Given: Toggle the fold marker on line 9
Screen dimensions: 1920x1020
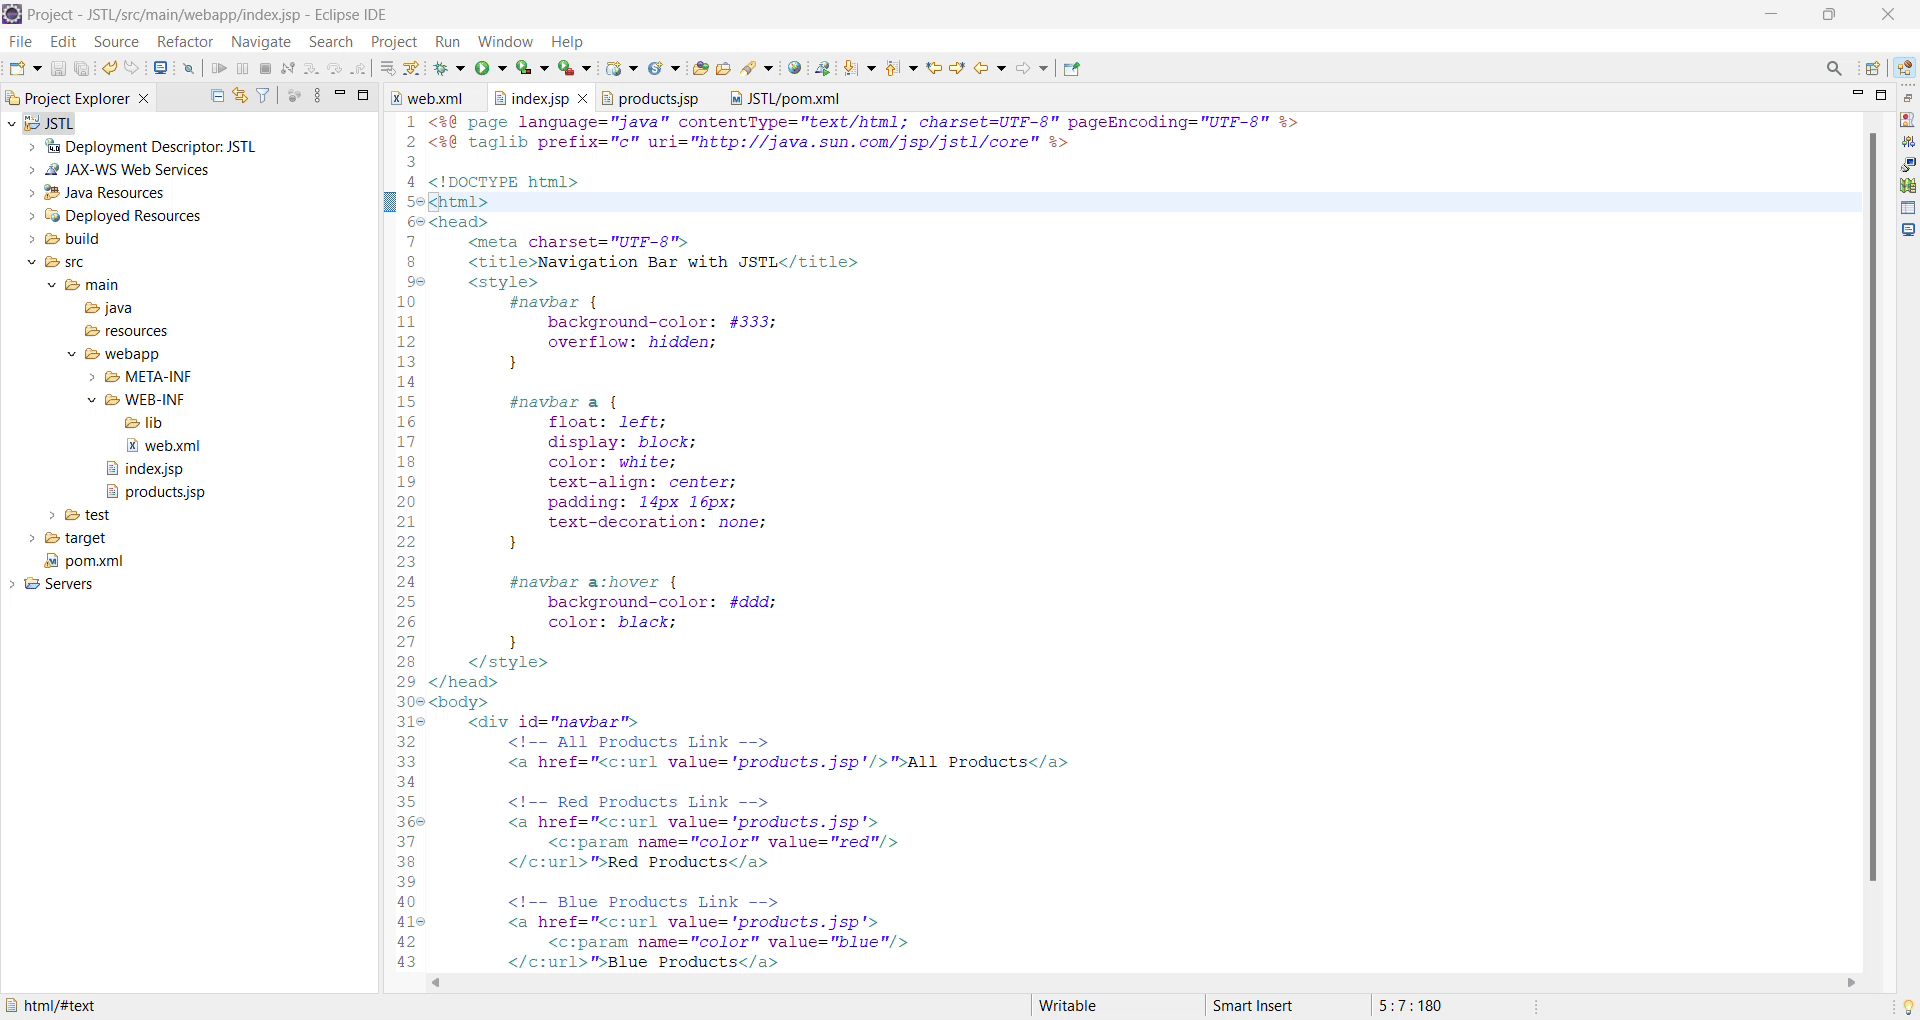Looking at the screenshot, I should point(422,283).
